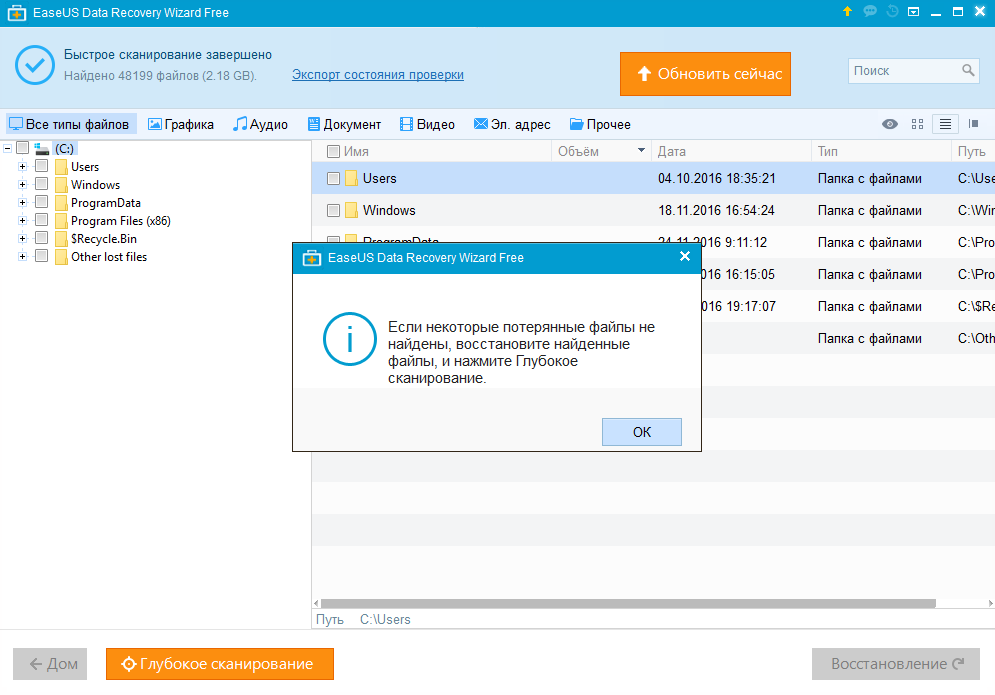Viewport: 995px width, 695px height.
Task: Open the Видео file type filter
Action: tap(427, 125)
